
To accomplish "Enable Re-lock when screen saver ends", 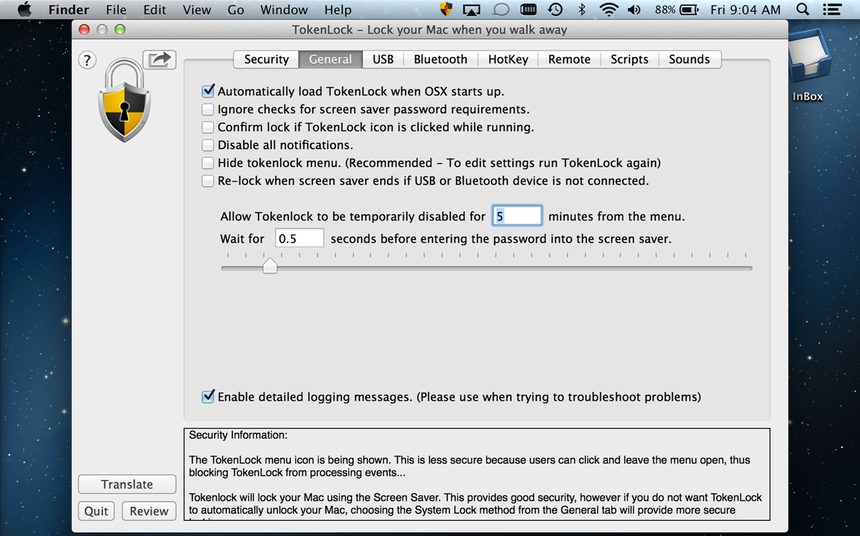I will pos(207,180).
